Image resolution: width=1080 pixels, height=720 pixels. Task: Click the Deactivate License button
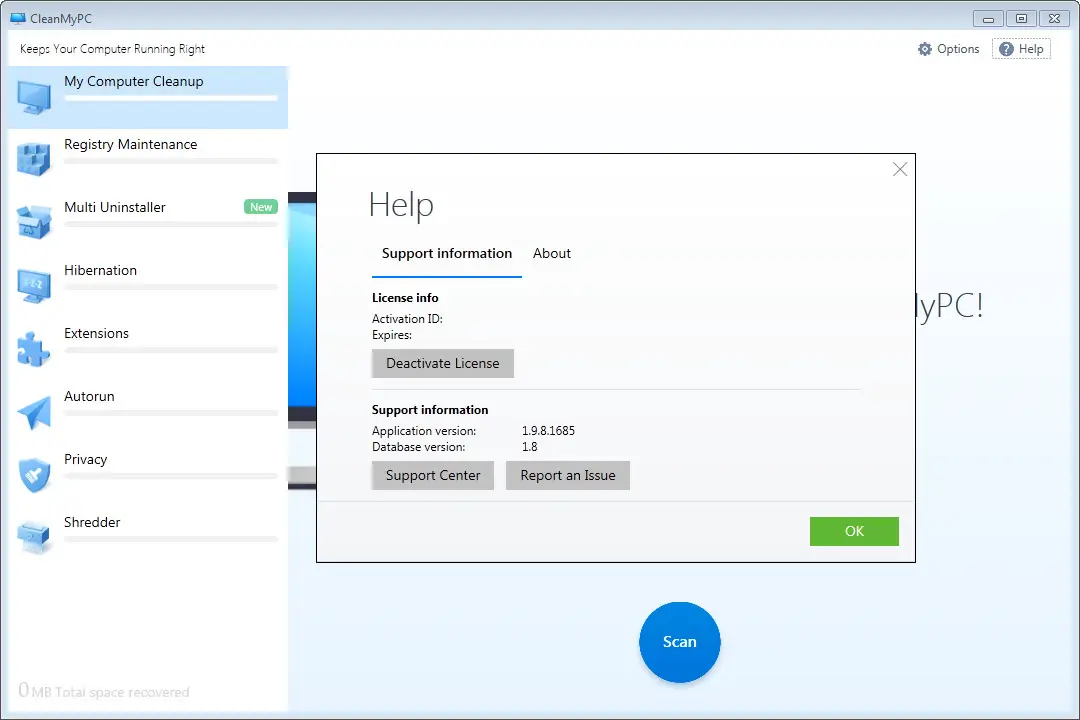click(443, 363)
